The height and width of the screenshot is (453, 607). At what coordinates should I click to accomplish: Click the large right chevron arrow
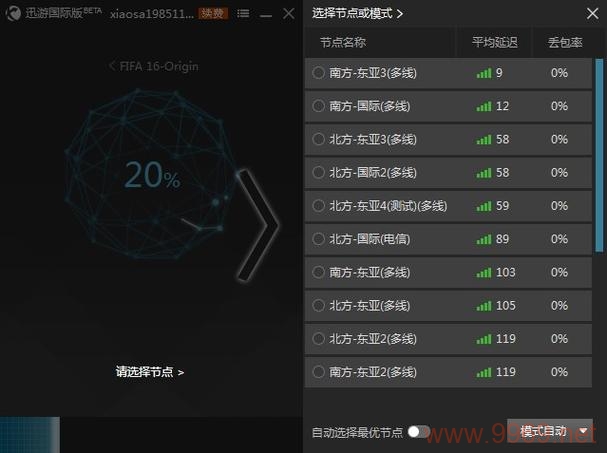pos(257,225)
